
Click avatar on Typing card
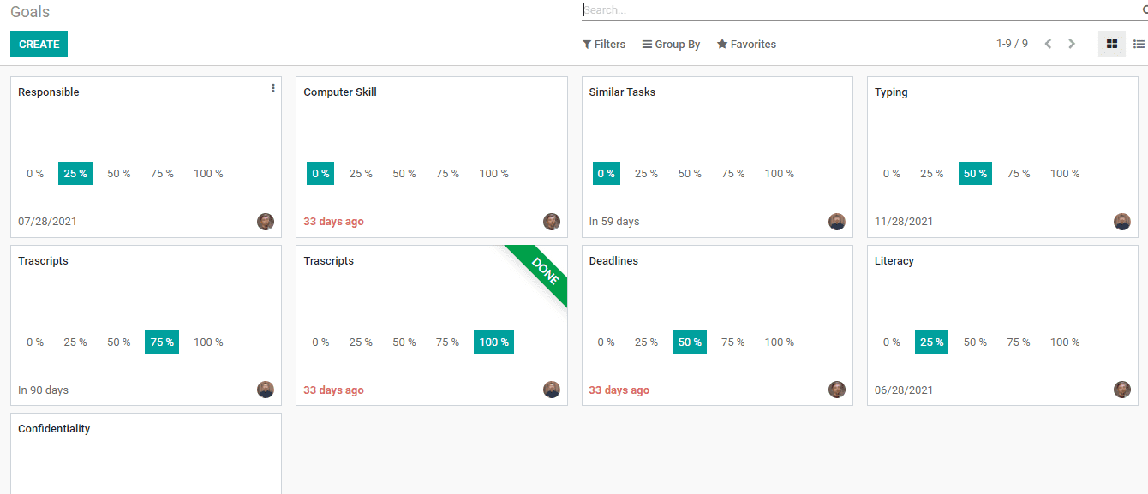tap(1122, 221)
